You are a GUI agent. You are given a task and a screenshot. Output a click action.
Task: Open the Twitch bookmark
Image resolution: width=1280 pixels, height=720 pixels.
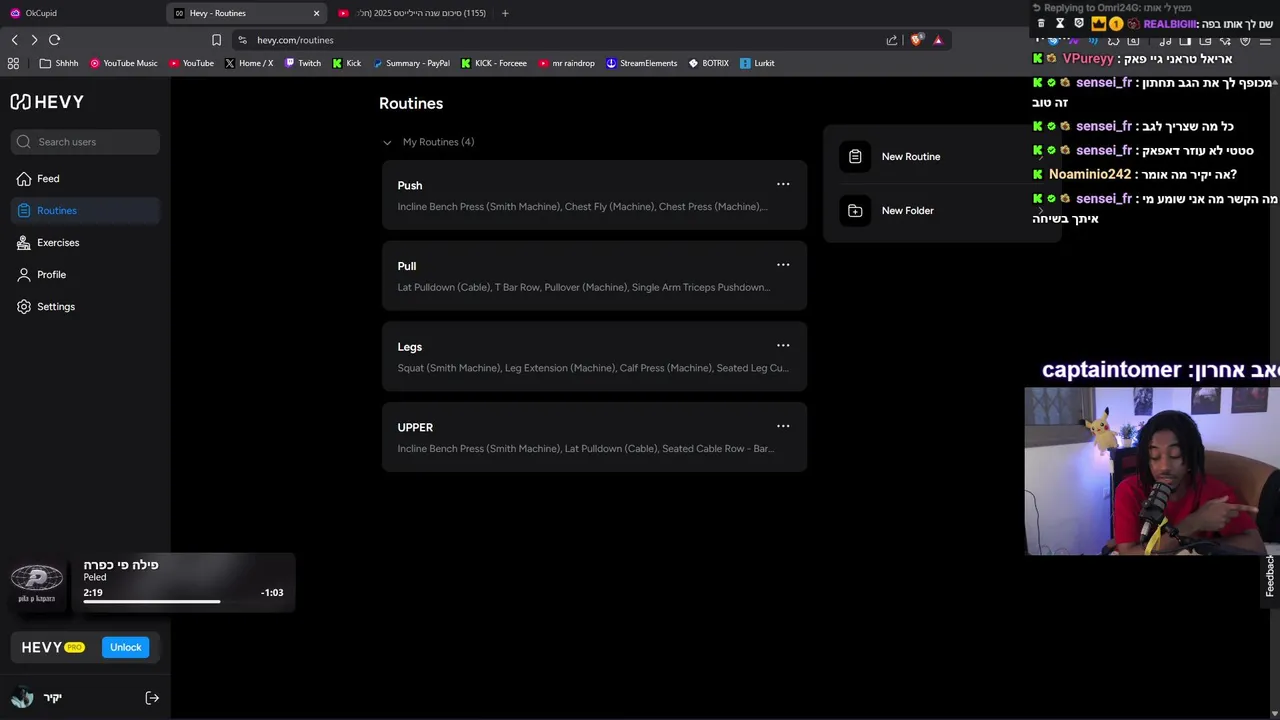303,63
